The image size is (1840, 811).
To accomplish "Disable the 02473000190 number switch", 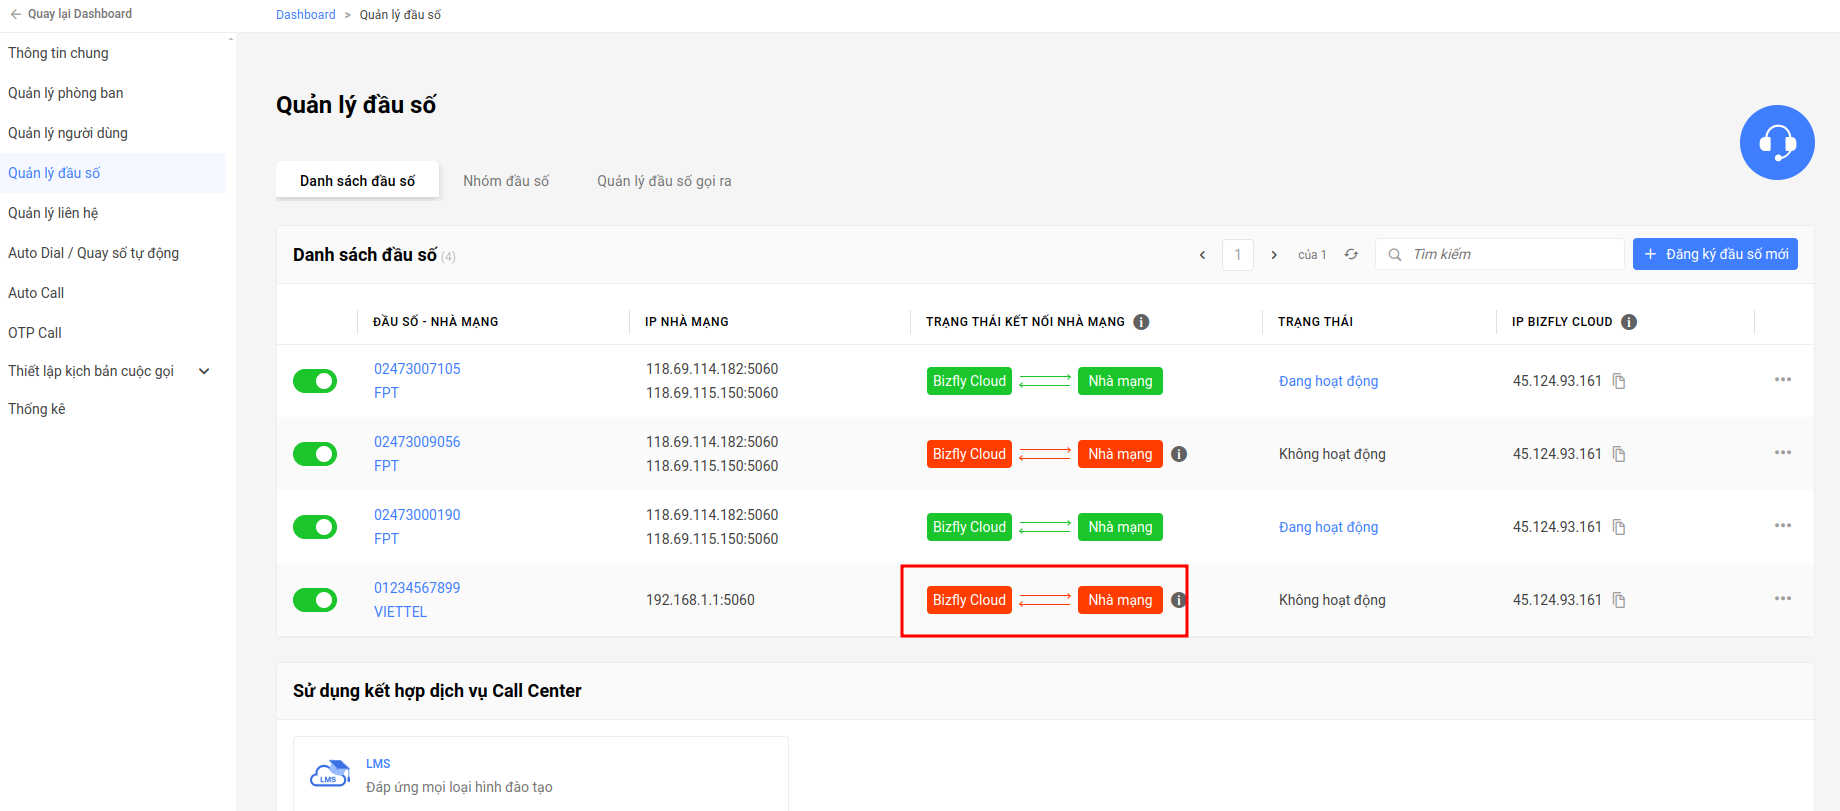I will [315, 527].
